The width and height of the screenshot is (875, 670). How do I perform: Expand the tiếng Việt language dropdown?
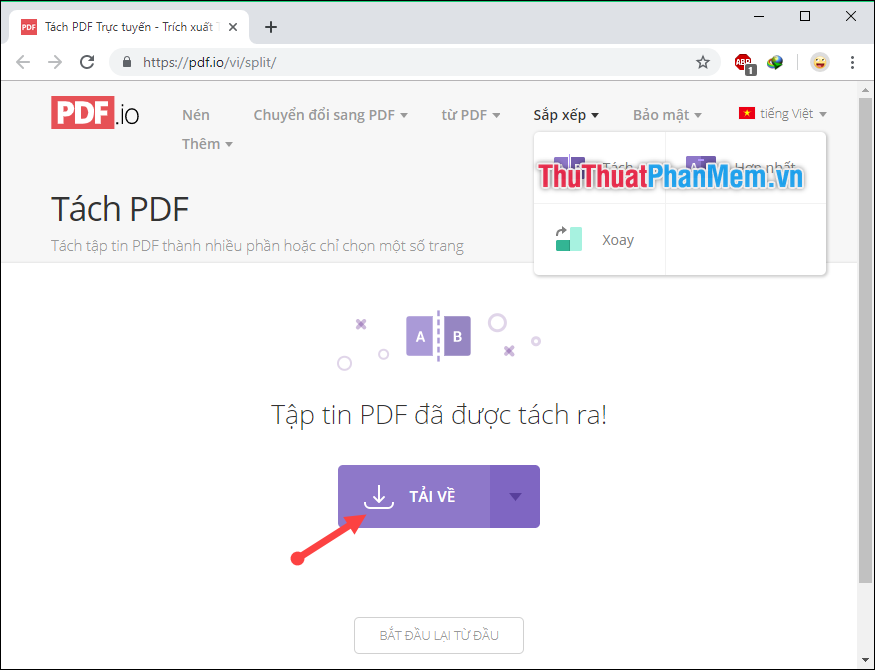tap(783, 113)
